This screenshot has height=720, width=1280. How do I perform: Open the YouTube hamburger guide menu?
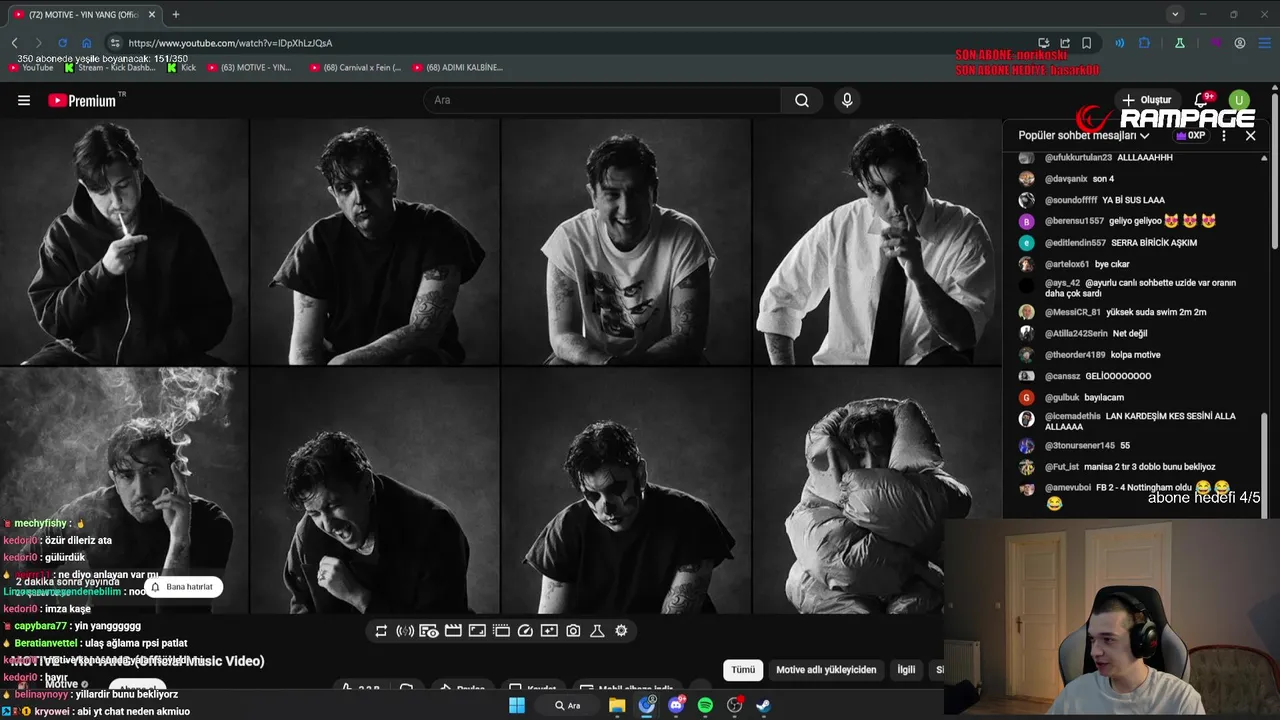pos(24,100)
